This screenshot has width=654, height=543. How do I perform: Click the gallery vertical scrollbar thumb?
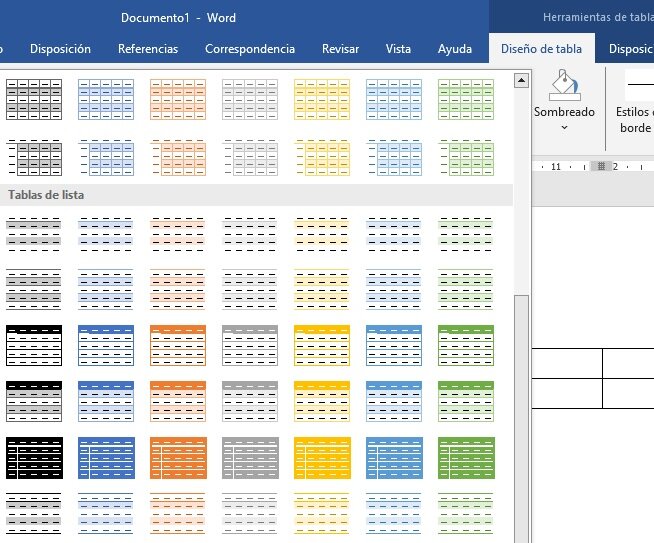click(x=521, y=419)
